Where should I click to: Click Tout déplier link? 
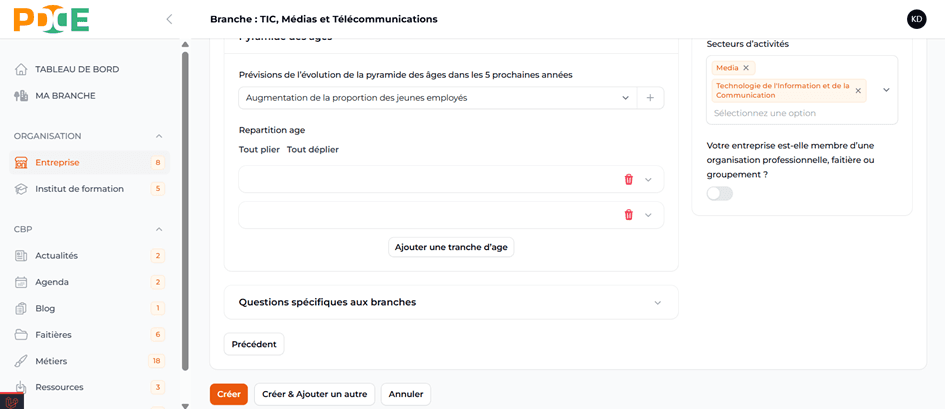313,150
